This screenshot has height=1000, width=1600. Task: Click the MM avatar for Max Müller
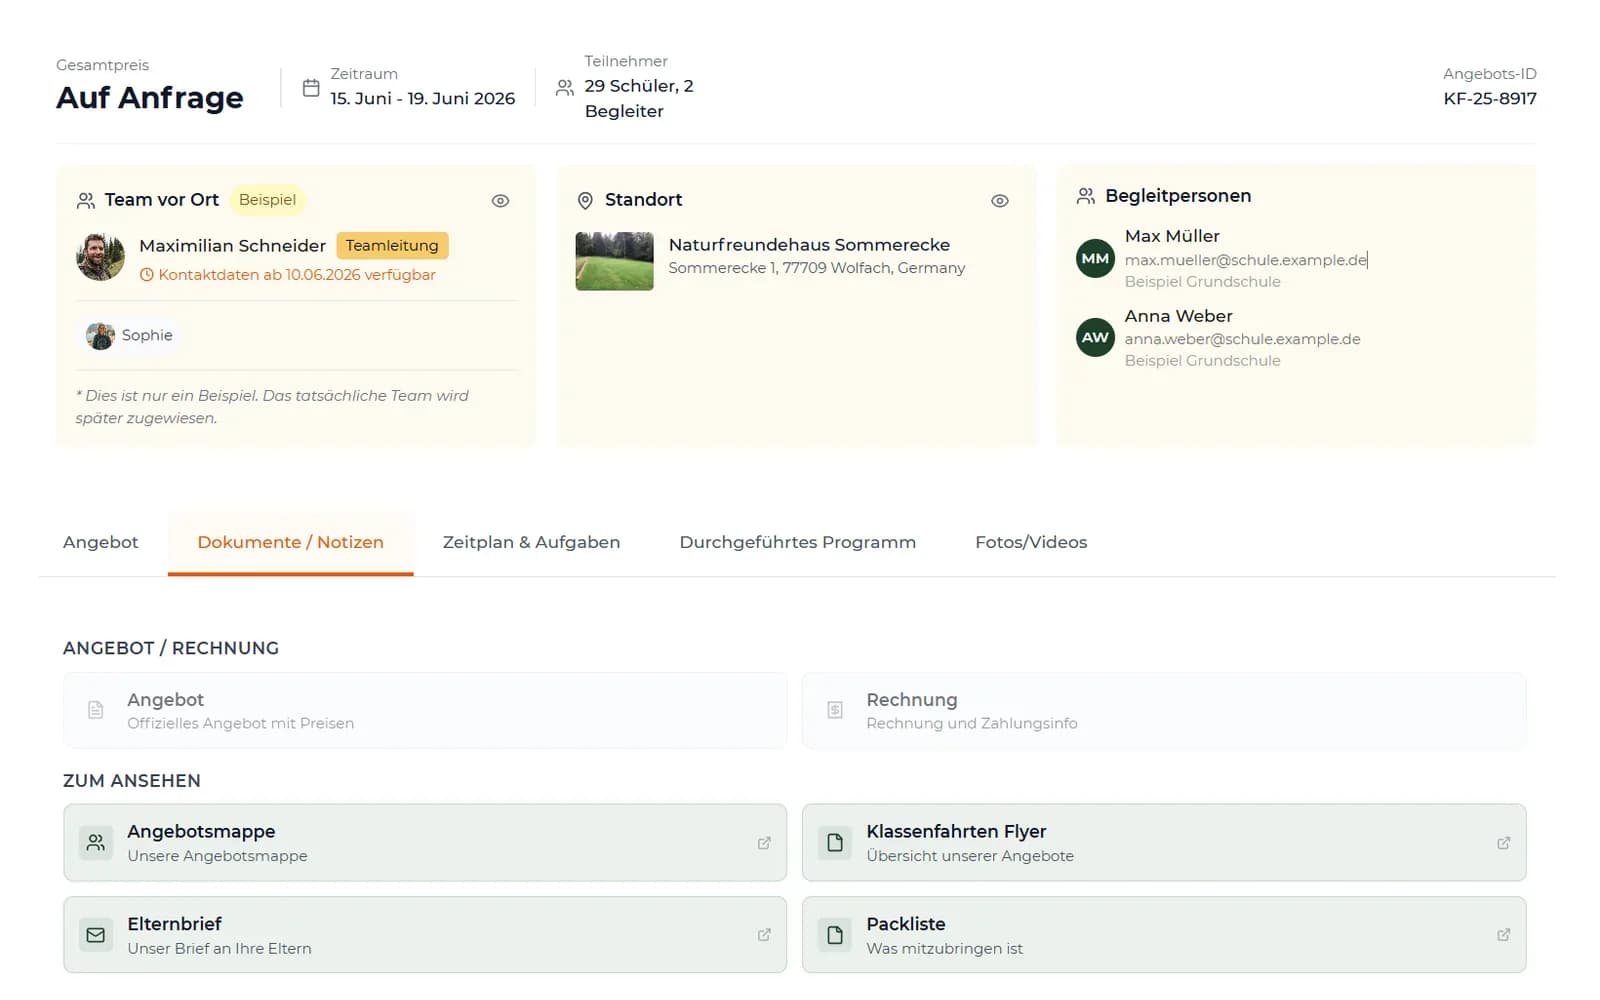point(1095,258)
